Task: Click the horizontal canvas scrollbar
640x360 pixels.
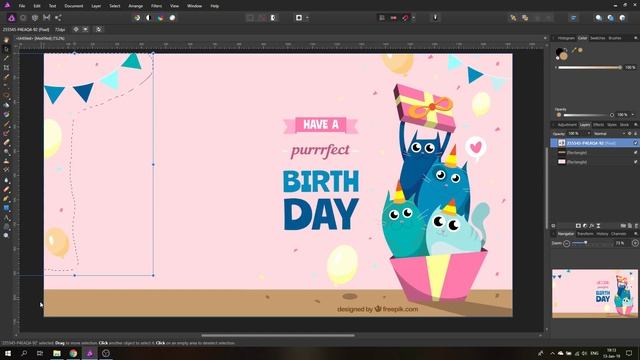Action: pos(278,336)
